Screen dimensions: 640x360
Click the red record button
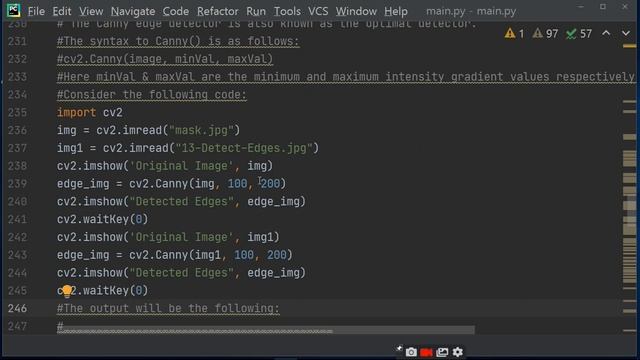click(426, 352)
